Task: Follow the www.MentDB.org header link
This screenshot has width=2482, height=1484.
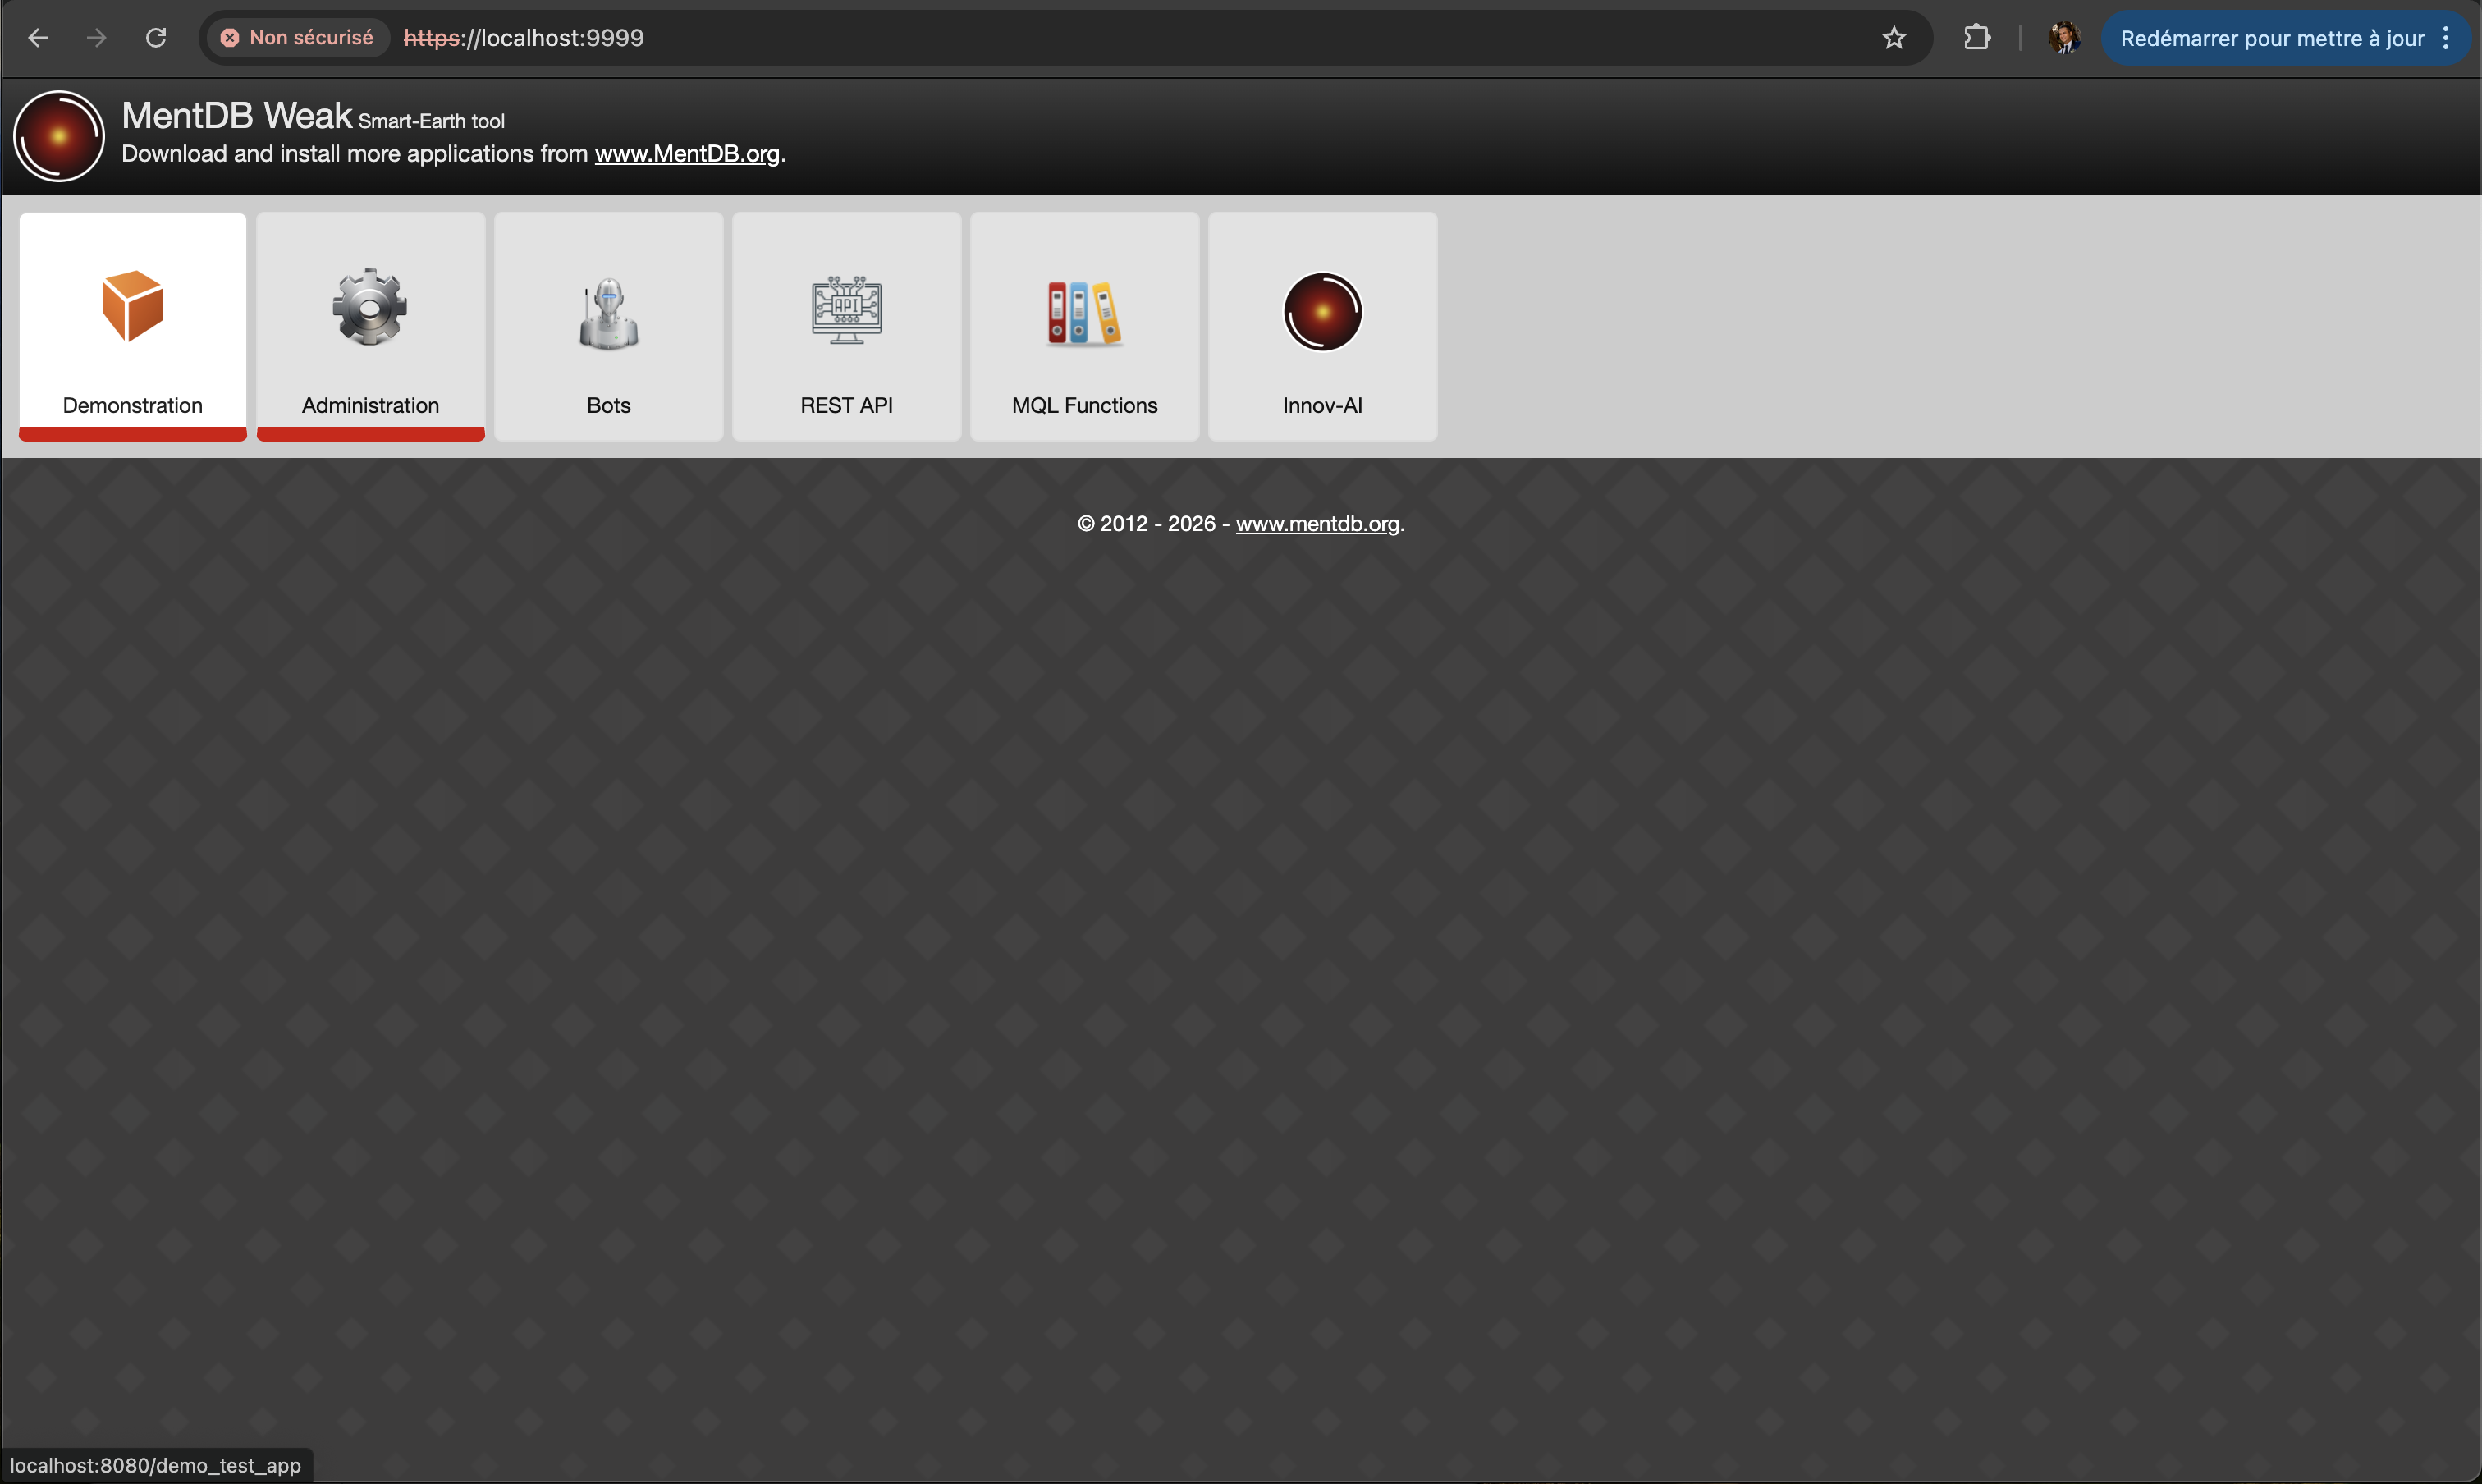Action: 686,154
